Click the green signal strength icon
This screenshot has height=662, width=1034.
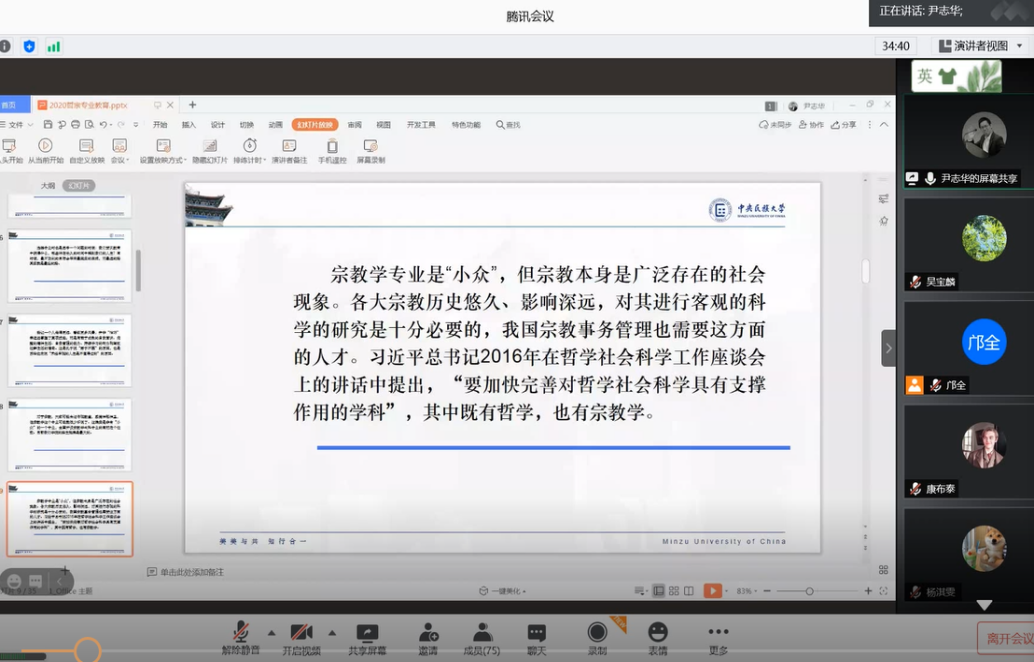coord(53,46)
